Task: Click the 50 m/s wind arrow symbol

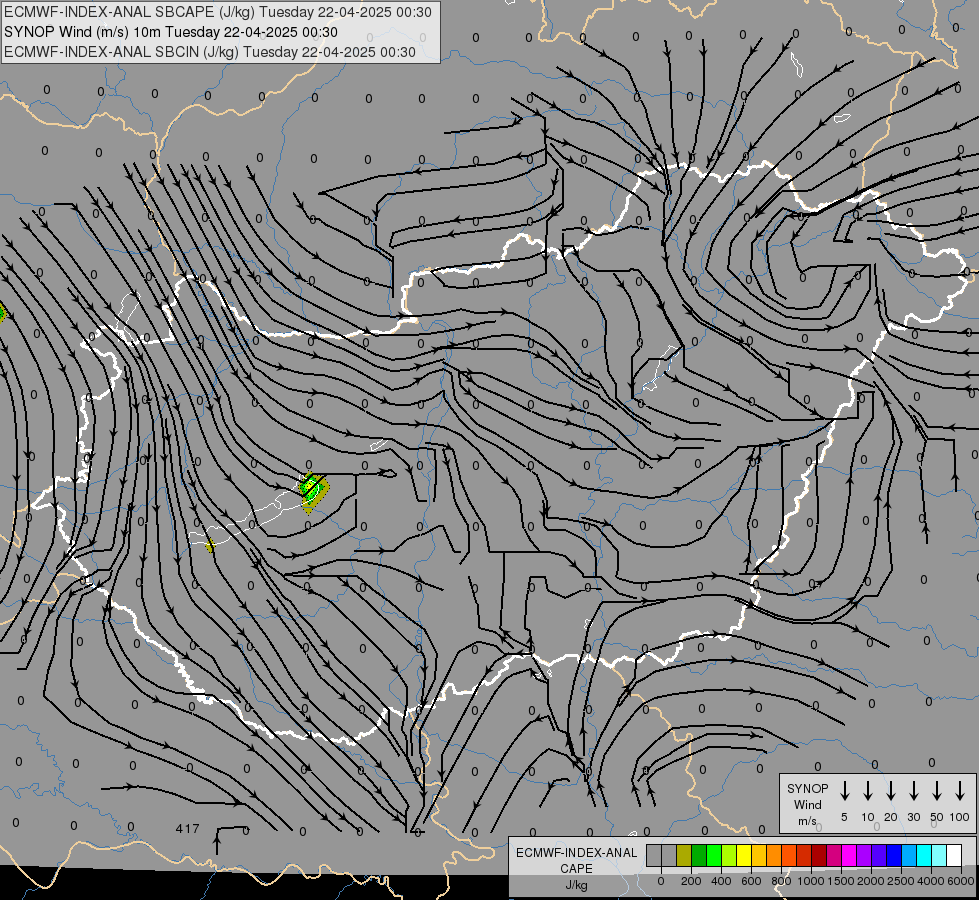Action: coord(937,791)
